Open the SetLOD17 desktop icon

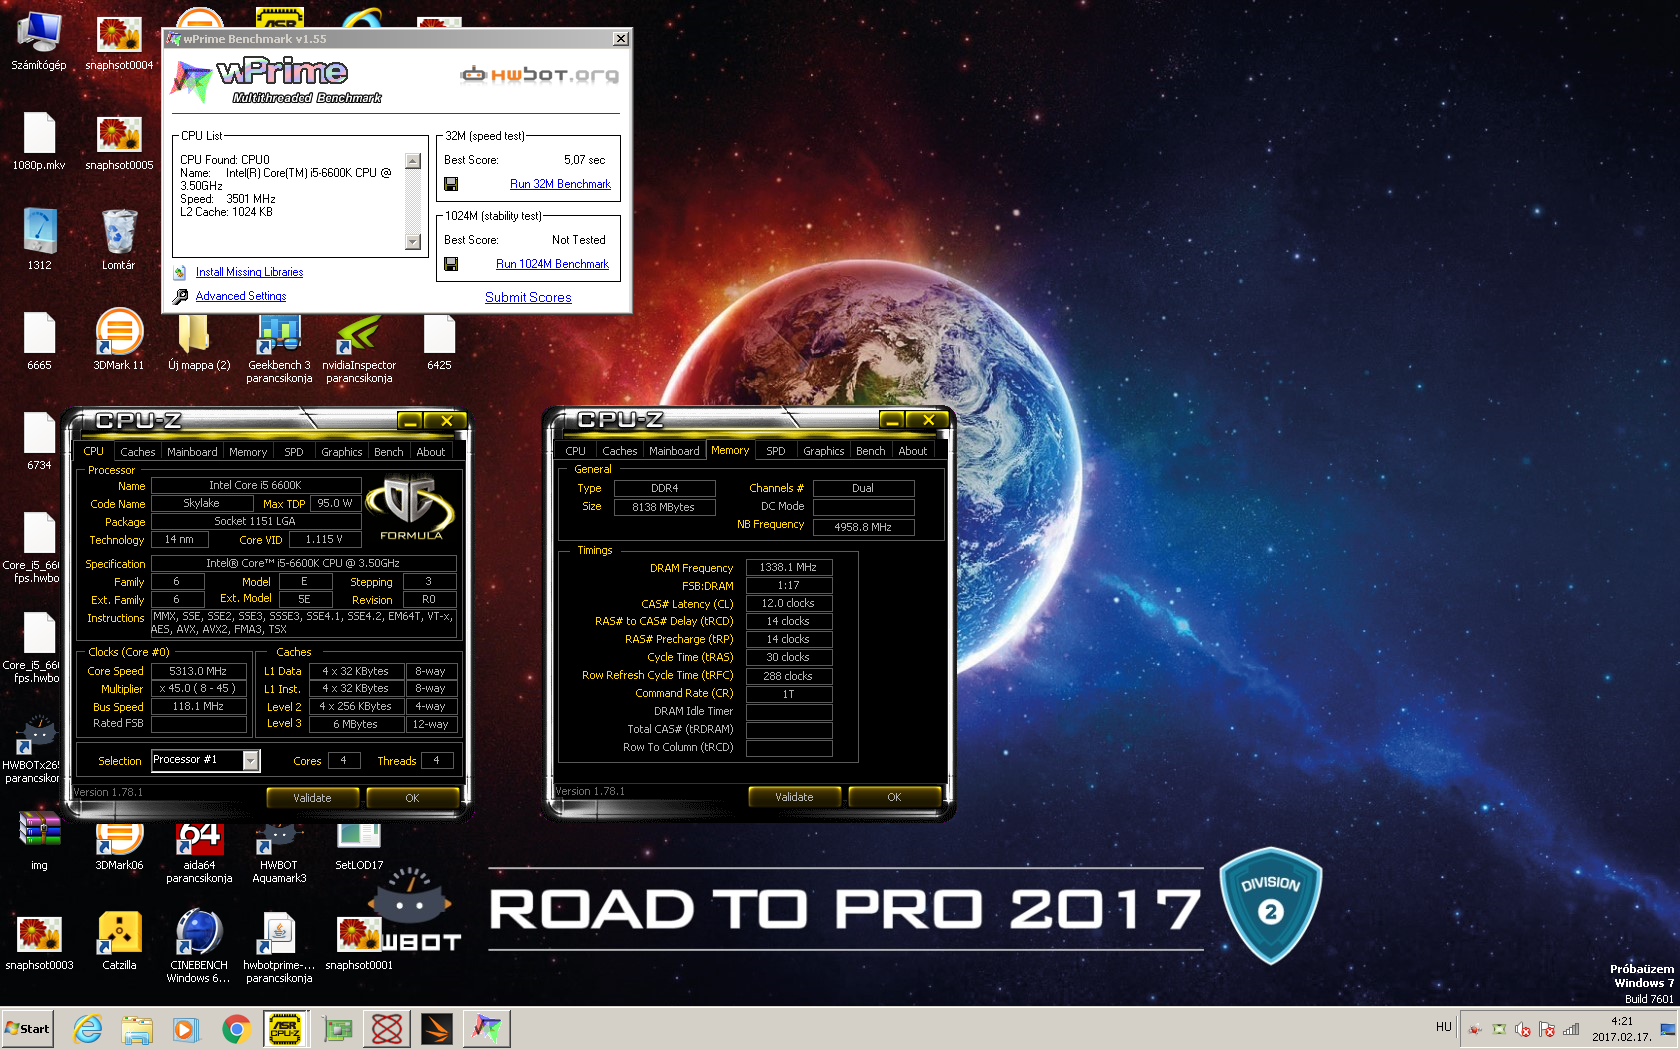pyautogui.click(x=359, y=846)
